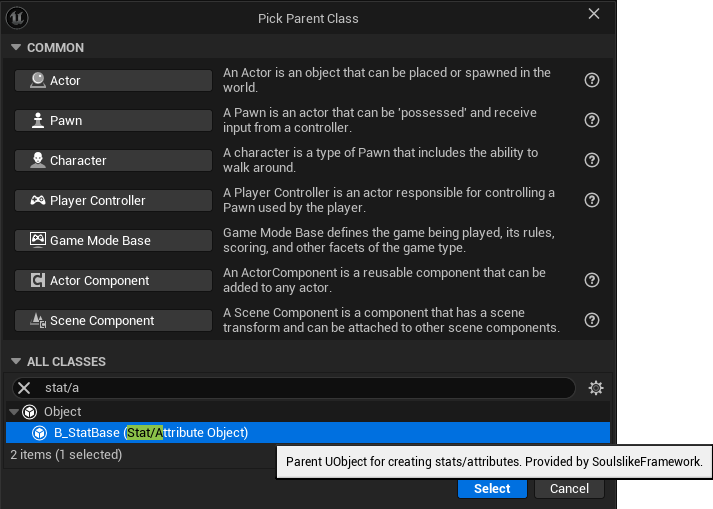Open help for Actor Component
This screenshot has width=713, height=509.
[x=592, y=280]
